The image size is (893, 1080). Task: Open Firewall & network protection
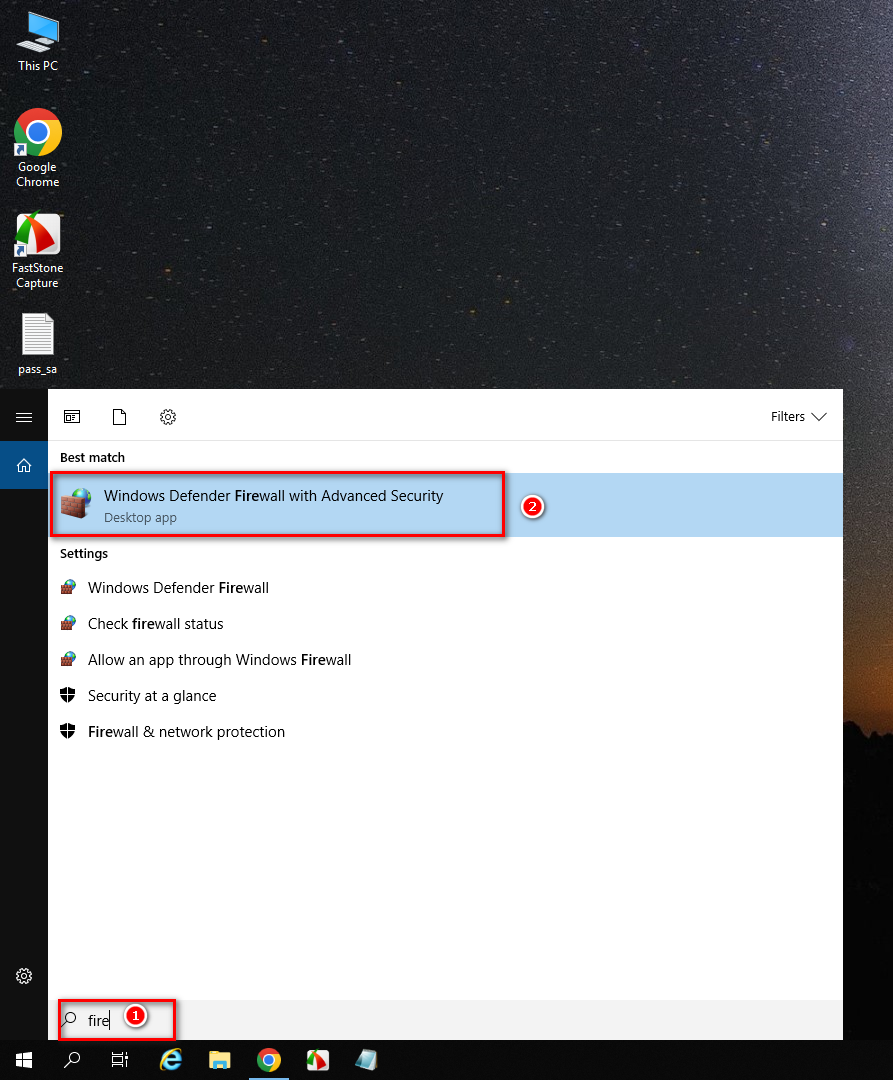[x=185, y=731]
